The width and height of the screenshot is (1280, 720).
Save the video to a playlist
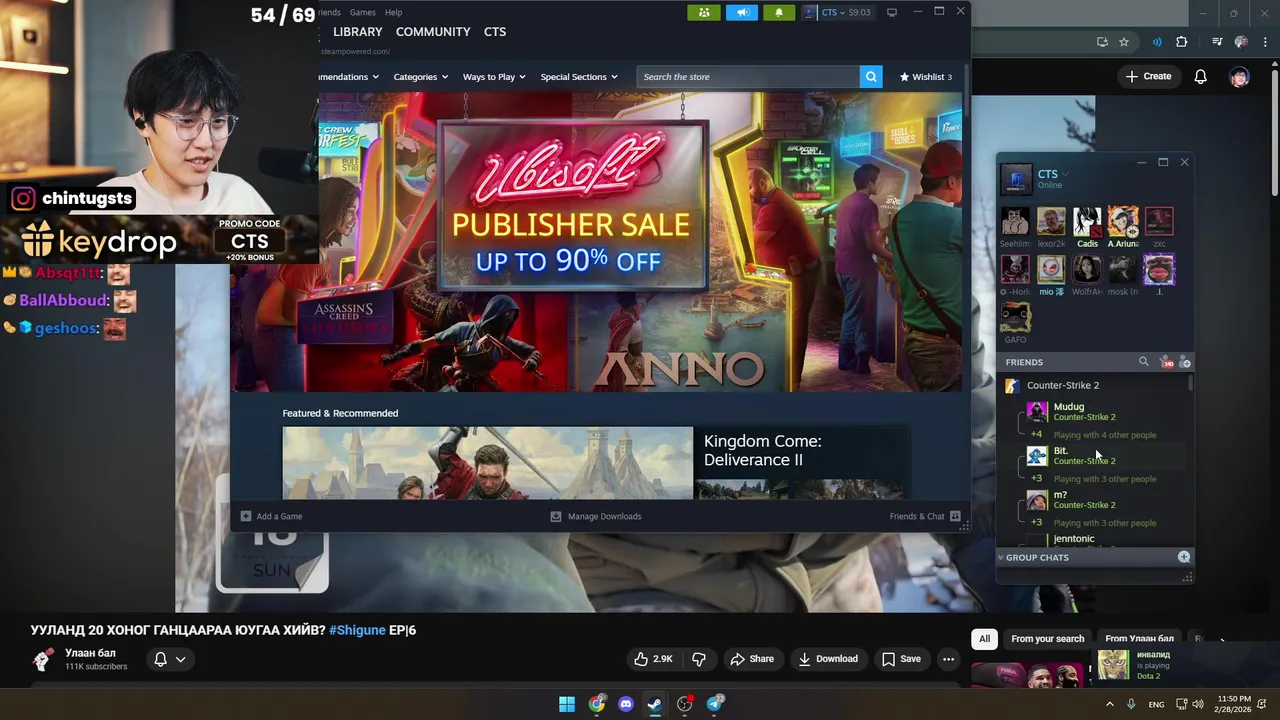point(901,659)
